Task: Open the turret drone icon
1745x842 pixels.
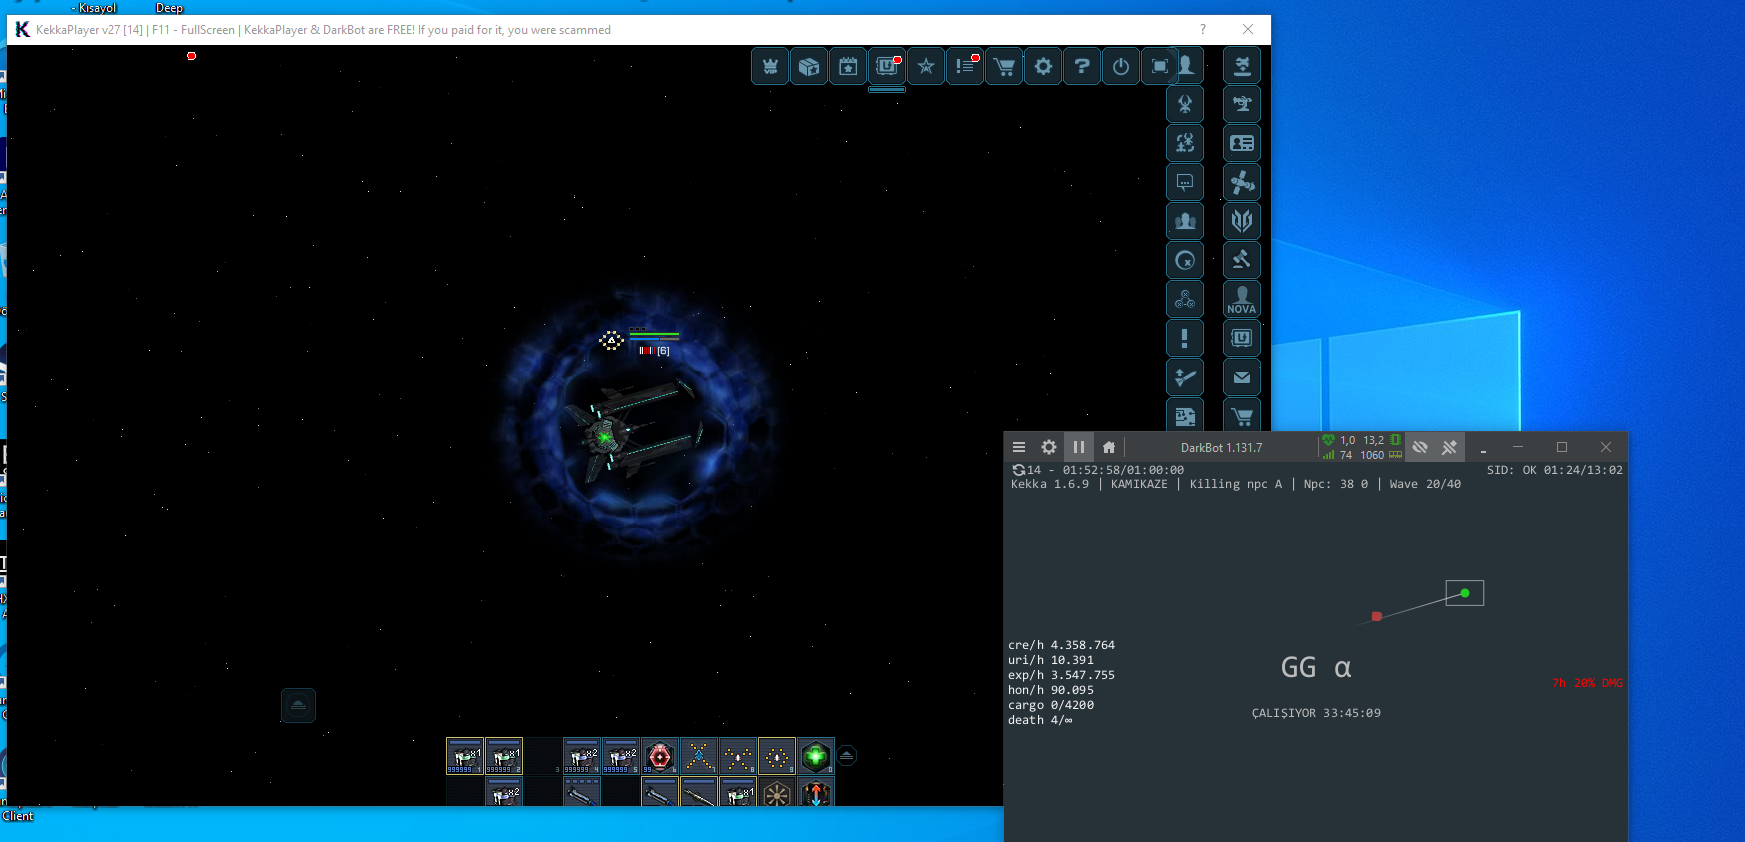Action: click(x=1242, y=104)
